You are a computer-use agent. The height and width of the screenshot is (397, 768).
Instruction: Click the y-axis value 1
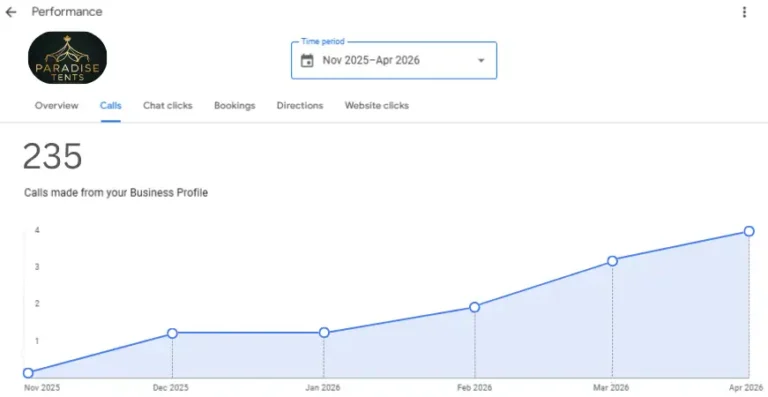click(37, 341)
